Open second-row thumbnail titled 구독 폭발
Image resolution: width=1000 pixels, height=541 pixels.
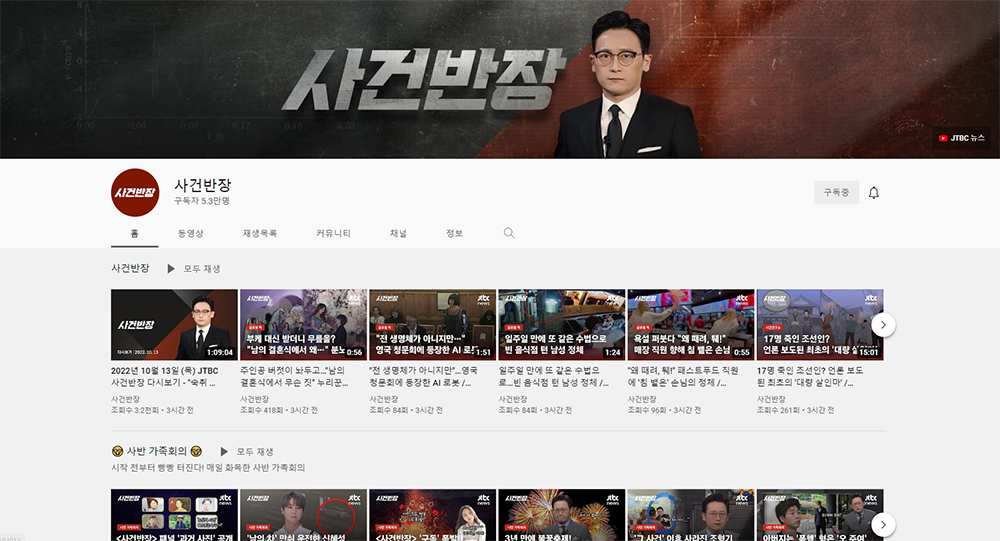432,515
